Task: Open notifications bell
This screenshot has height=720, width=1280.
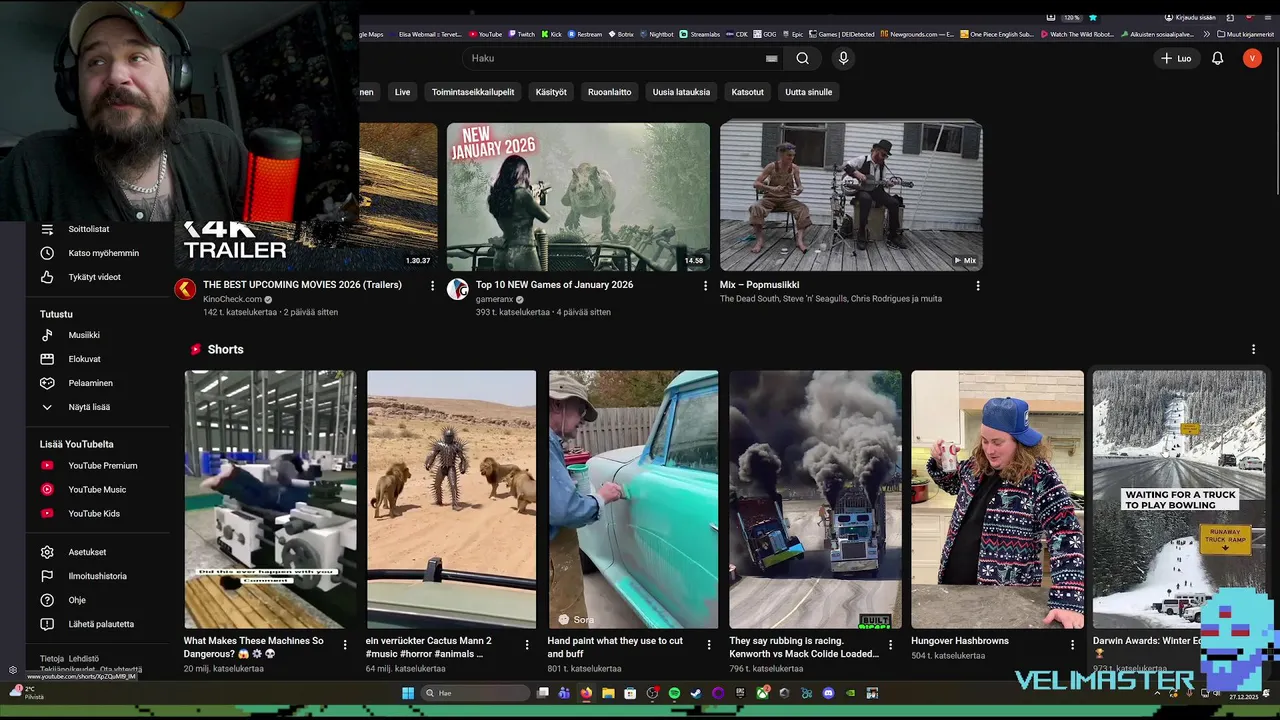Action: coord(1217,59)
